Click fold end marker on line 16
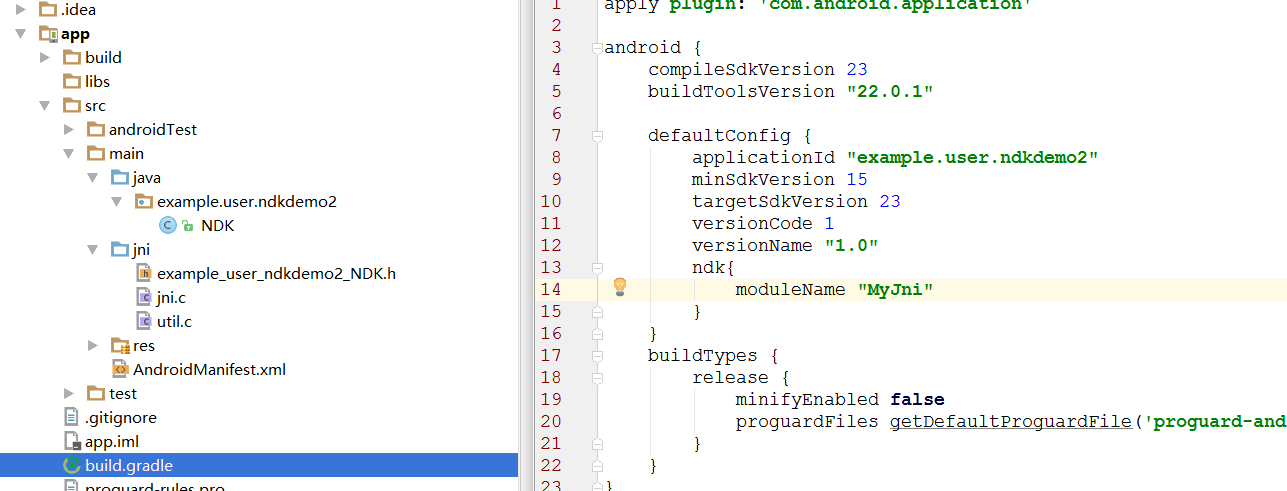This screenshot has width=1287, height=491. click(597, 334)
